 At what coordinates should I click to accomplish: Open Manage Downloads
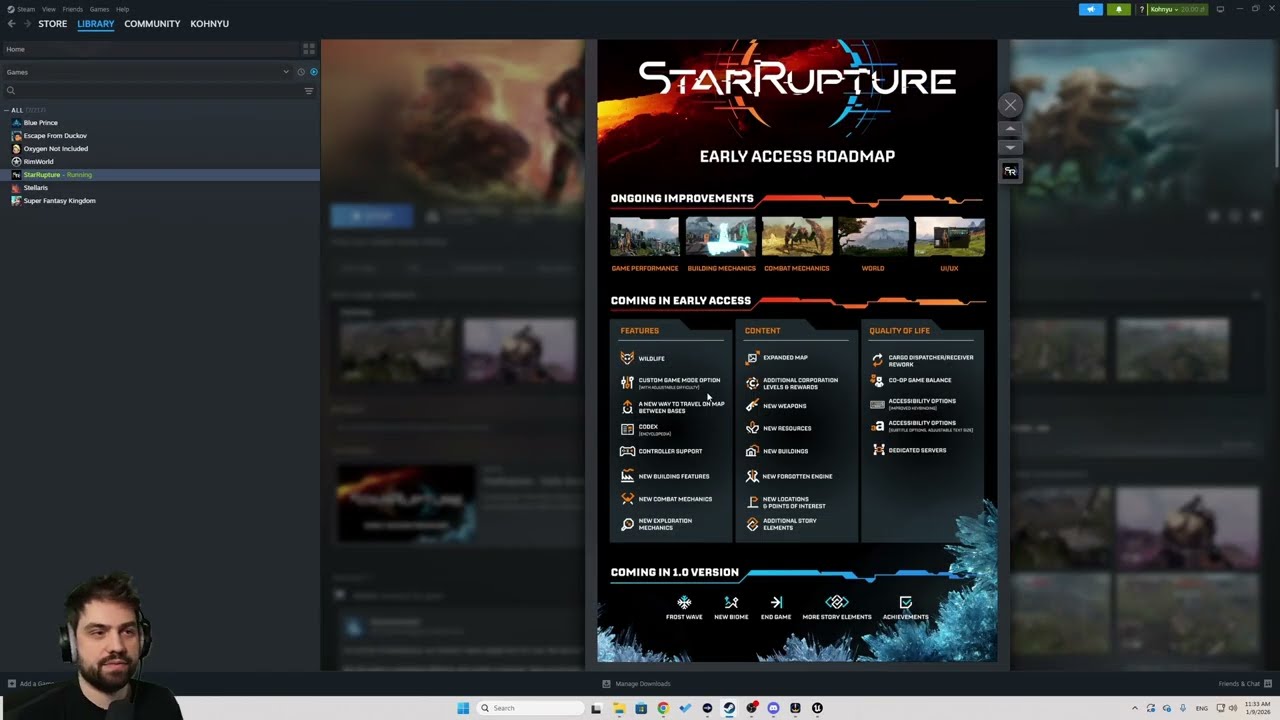click(x=637, y=684)
